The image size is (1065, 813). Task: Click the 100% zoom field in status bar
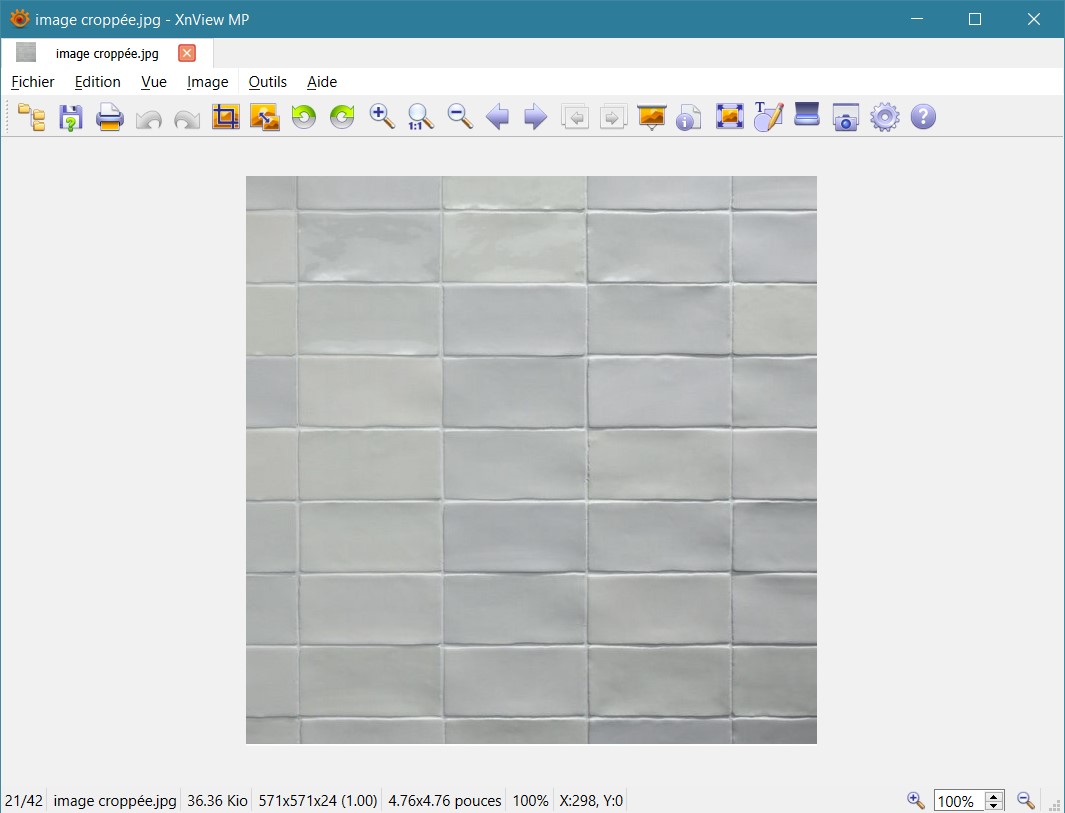tap(958, 801)
